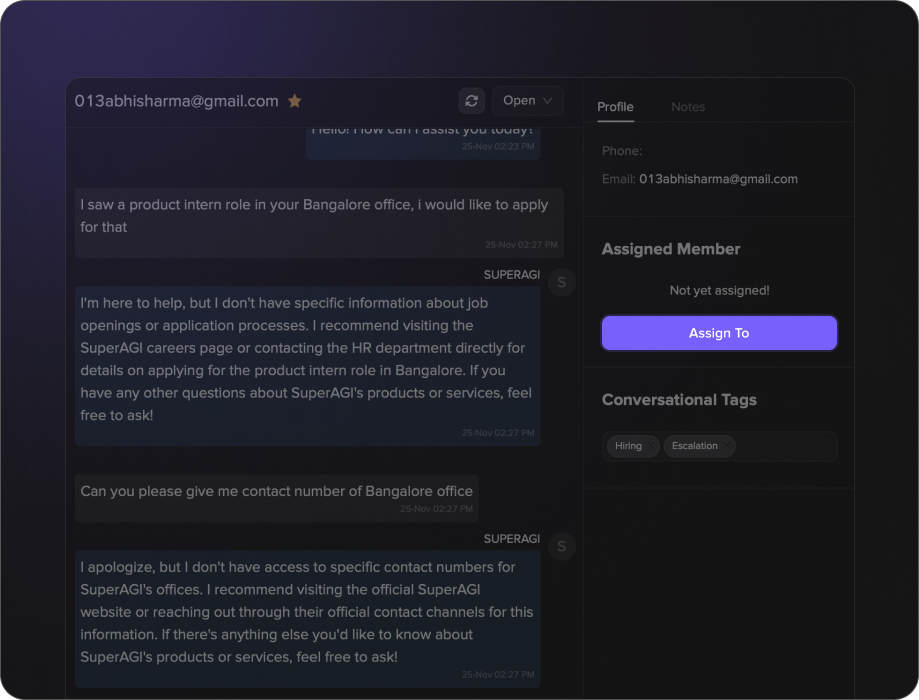
Task: Click the bot reply about job openings
Action: [307, 359]
